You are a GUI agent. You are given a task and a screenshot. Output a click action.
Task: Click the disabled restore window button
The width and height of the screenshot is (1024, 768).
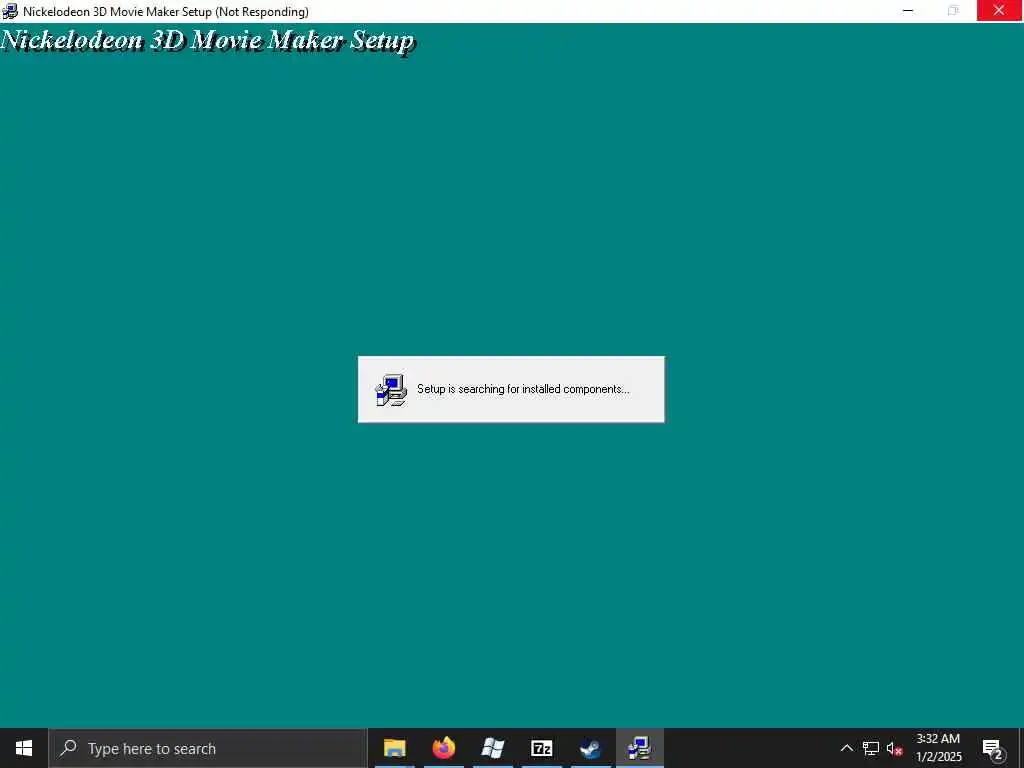pyautogui.click(x=953, y=10)
